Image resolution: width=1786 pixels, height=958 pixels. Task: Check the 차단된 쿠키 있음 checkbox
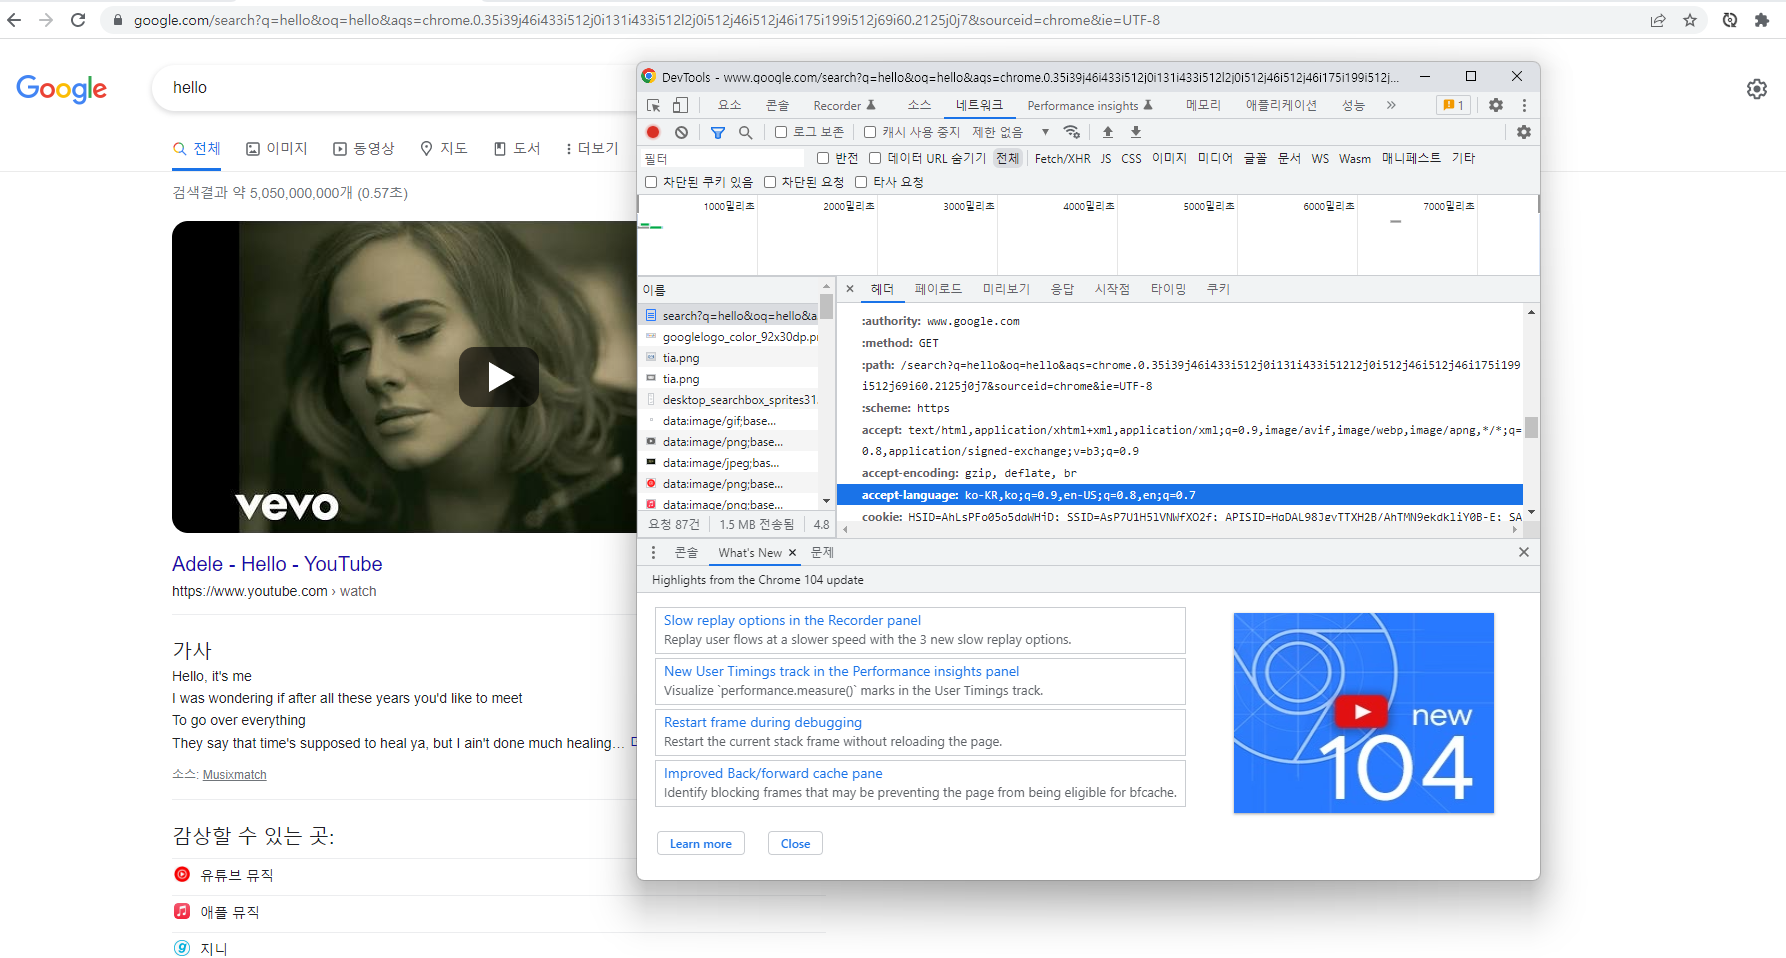651,182
